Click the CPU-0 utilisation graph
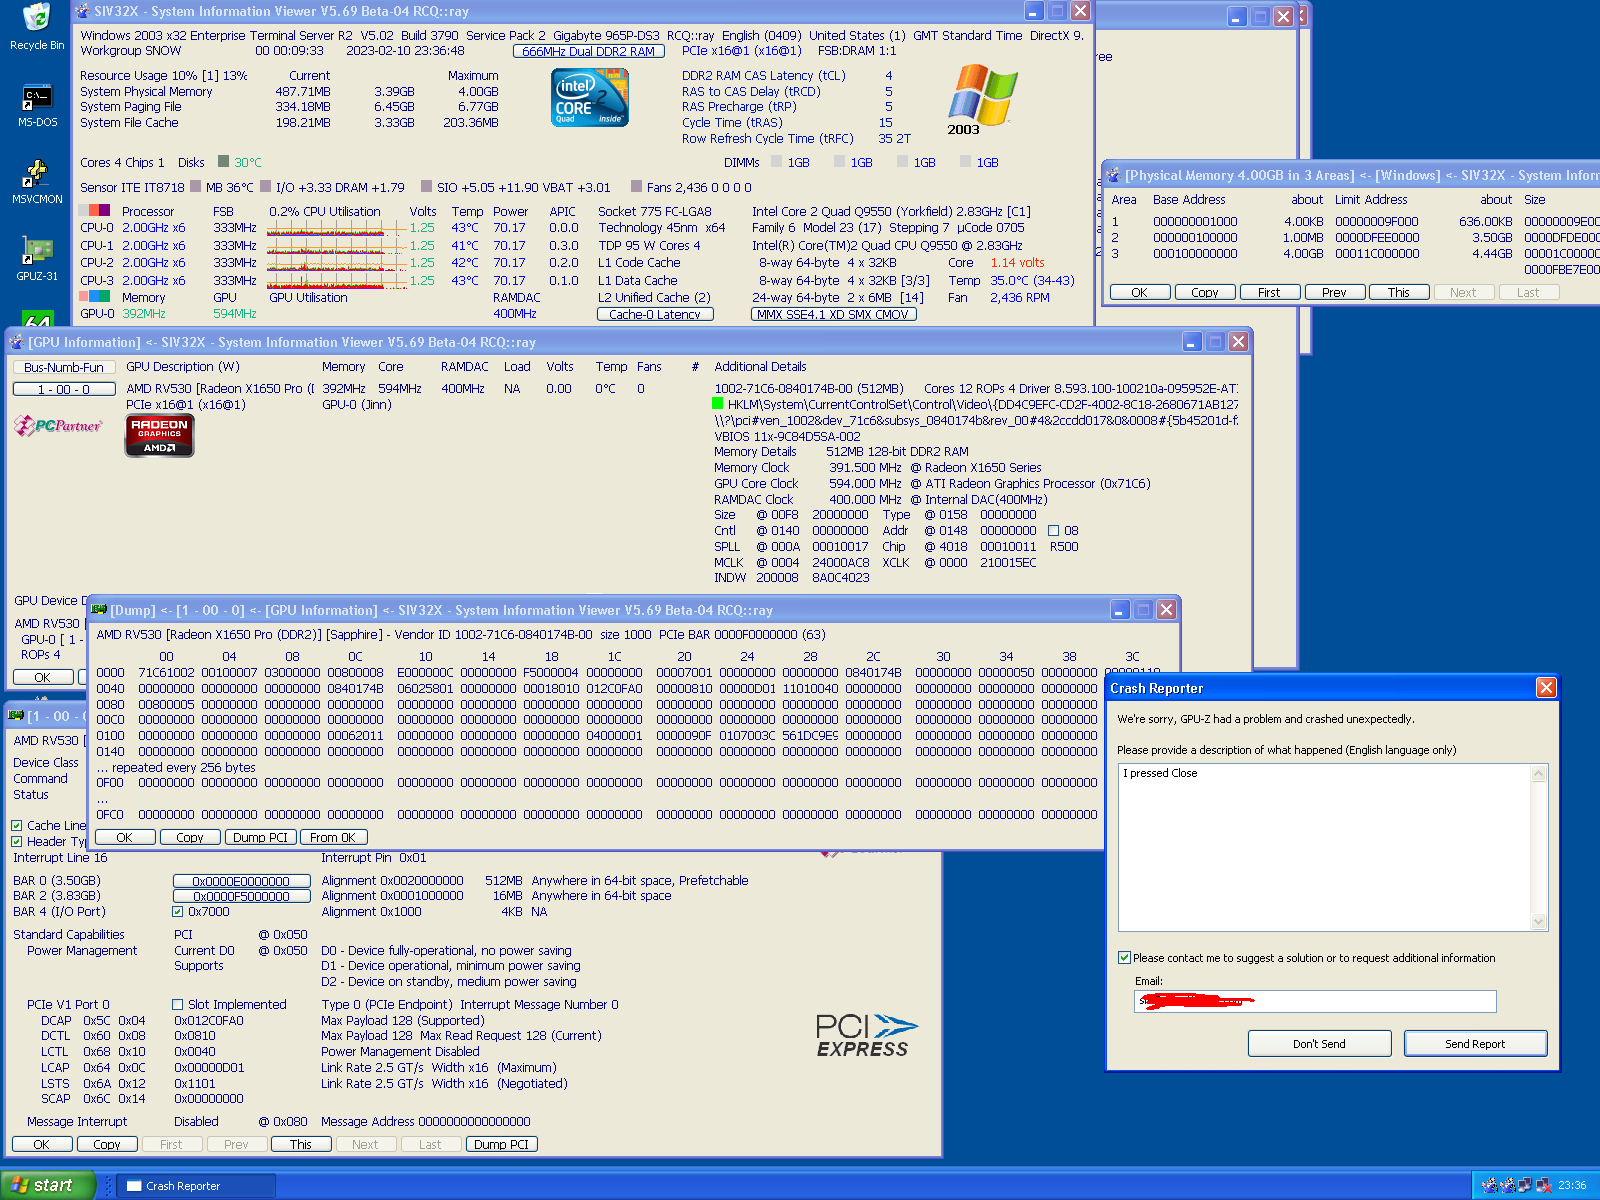The height and width of the screenshot is (1200, 1600). [335, 228]
